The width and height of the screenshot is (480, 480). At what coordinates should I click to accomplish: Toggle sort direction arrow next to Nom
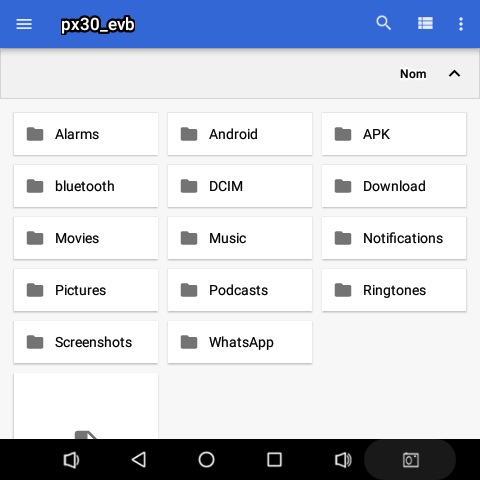coord(454,74)
